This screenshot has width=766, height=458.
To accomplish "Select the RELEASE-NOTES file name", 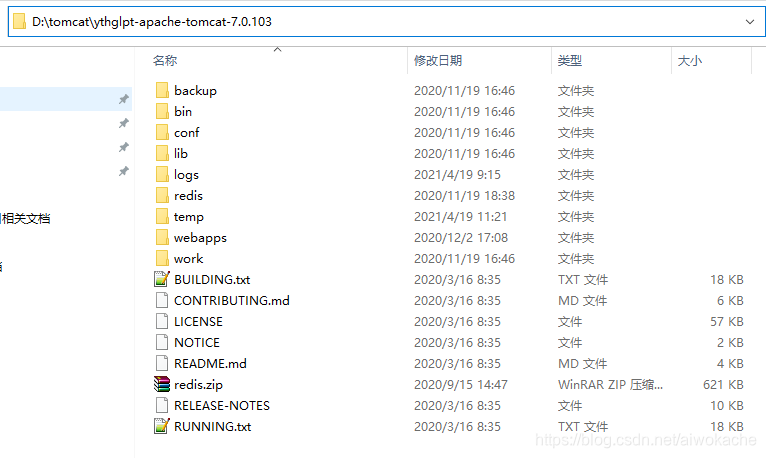I will tap(222, 405).
